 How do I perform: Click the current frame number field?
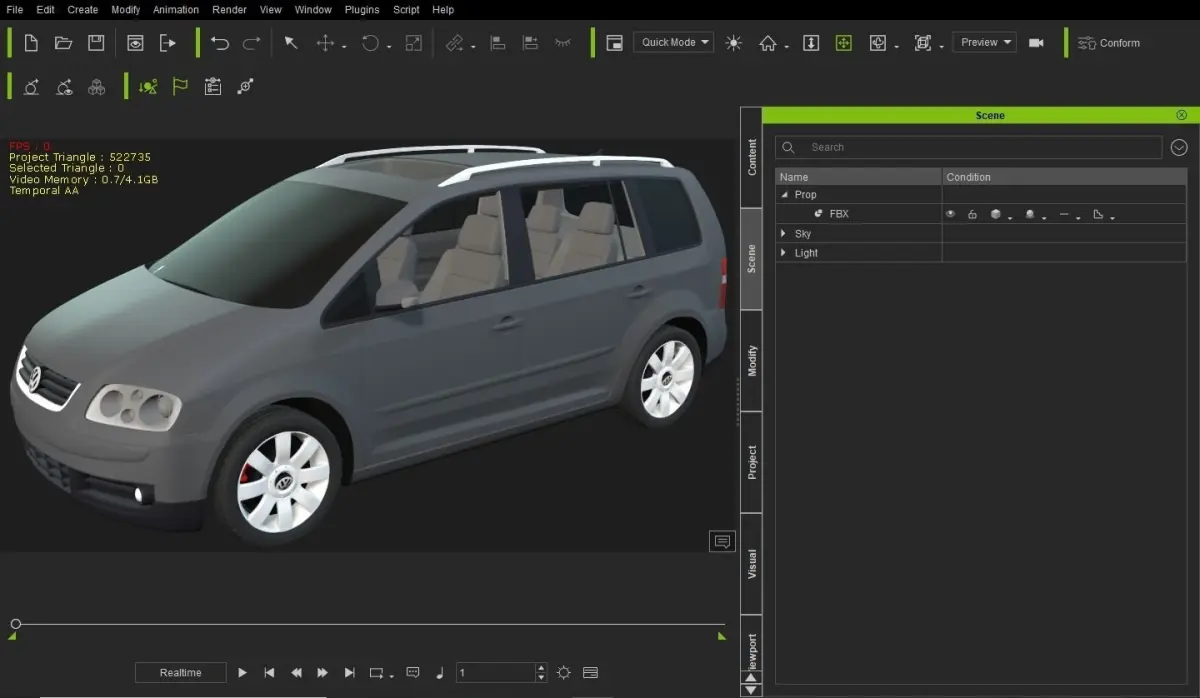496,673
